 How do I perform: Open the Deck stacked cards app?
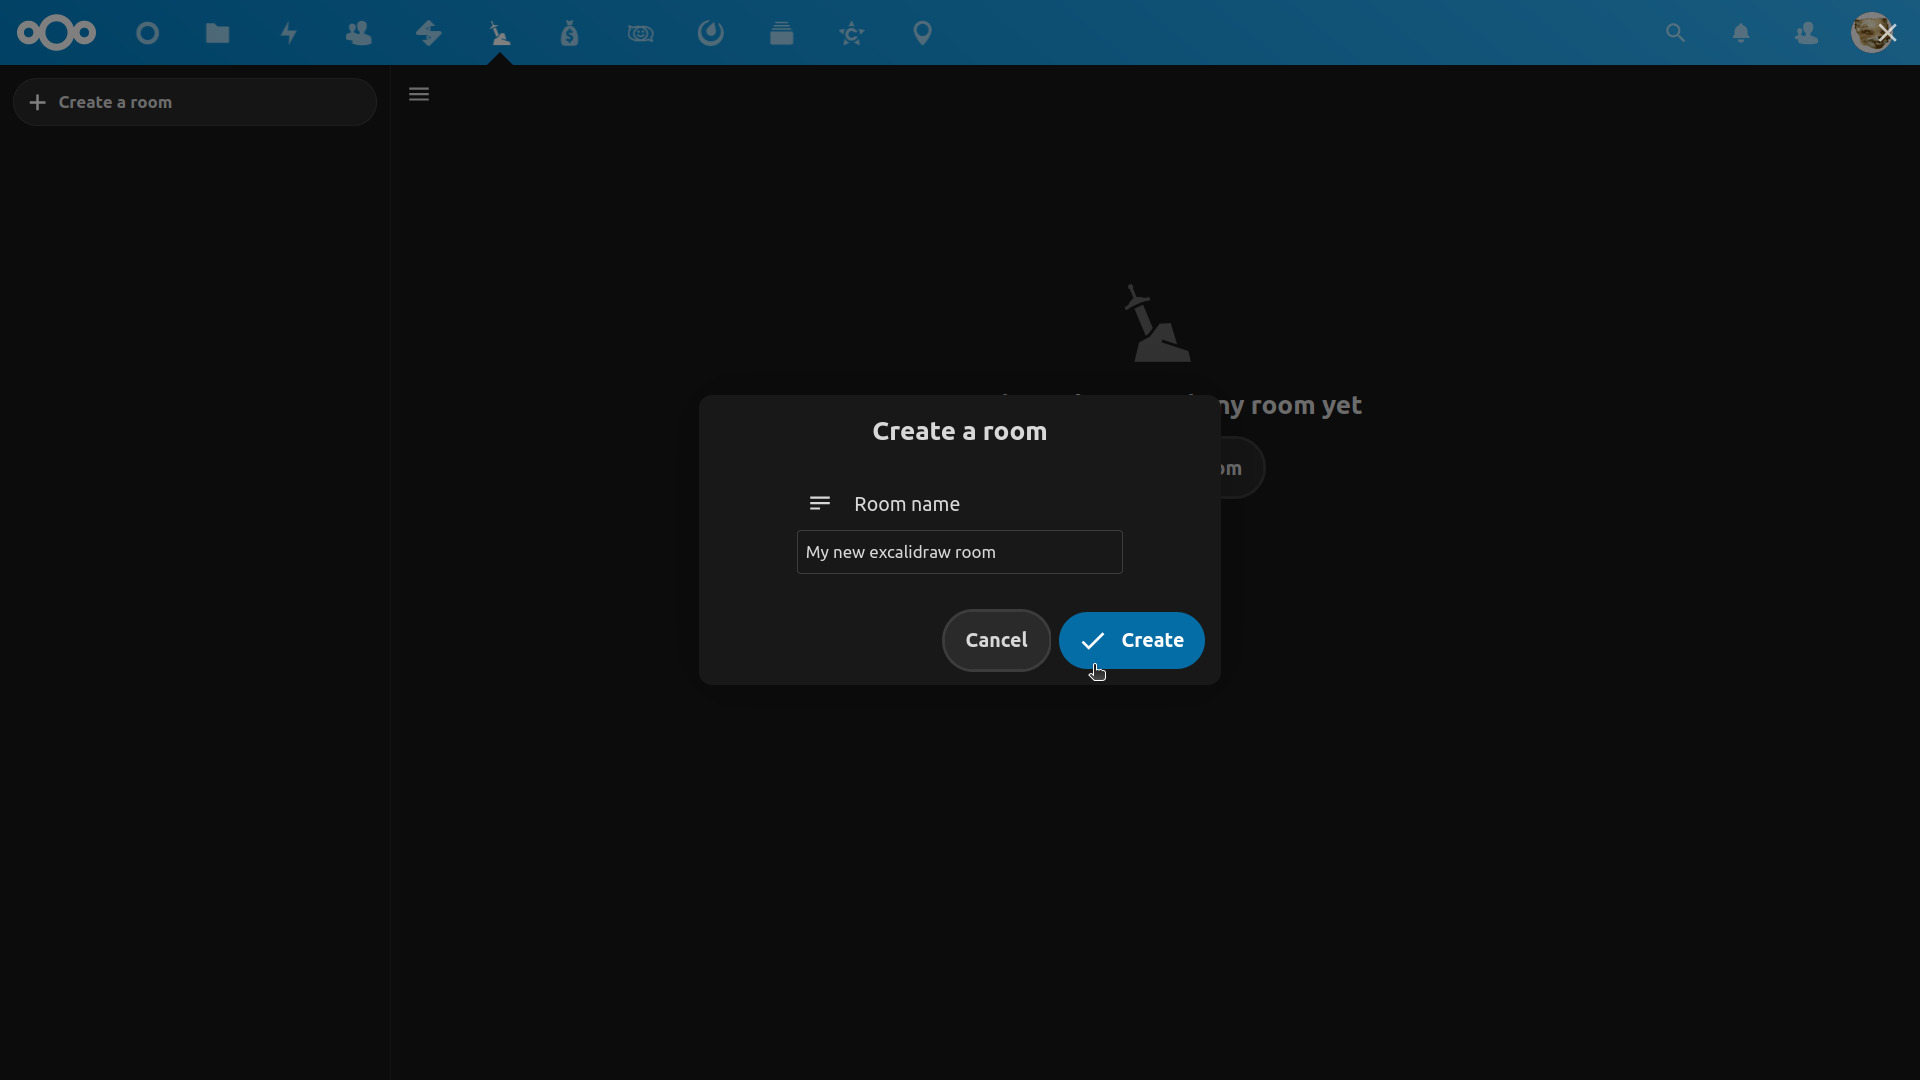[782, 33]
